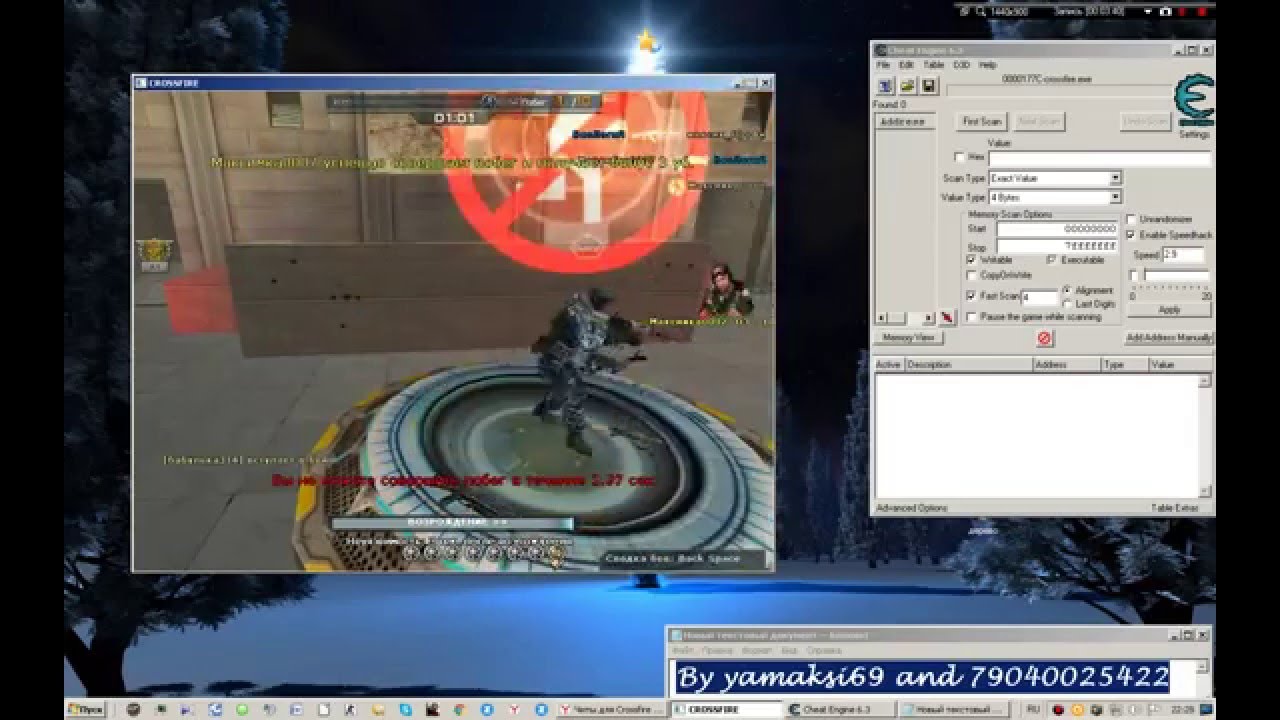Click the Description column header
Screen dimensions: 1280x720
point(968,365)
